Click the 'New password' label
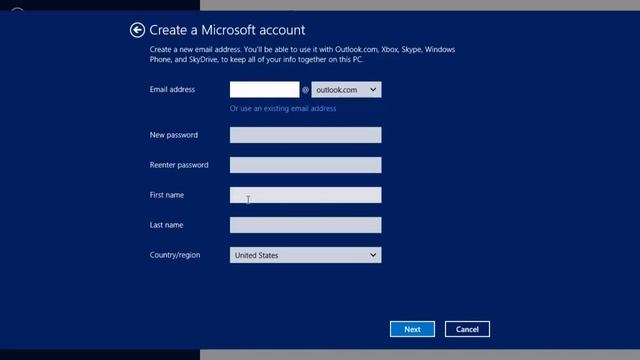This screenshot has width=640, height=360. click(174, 135)
